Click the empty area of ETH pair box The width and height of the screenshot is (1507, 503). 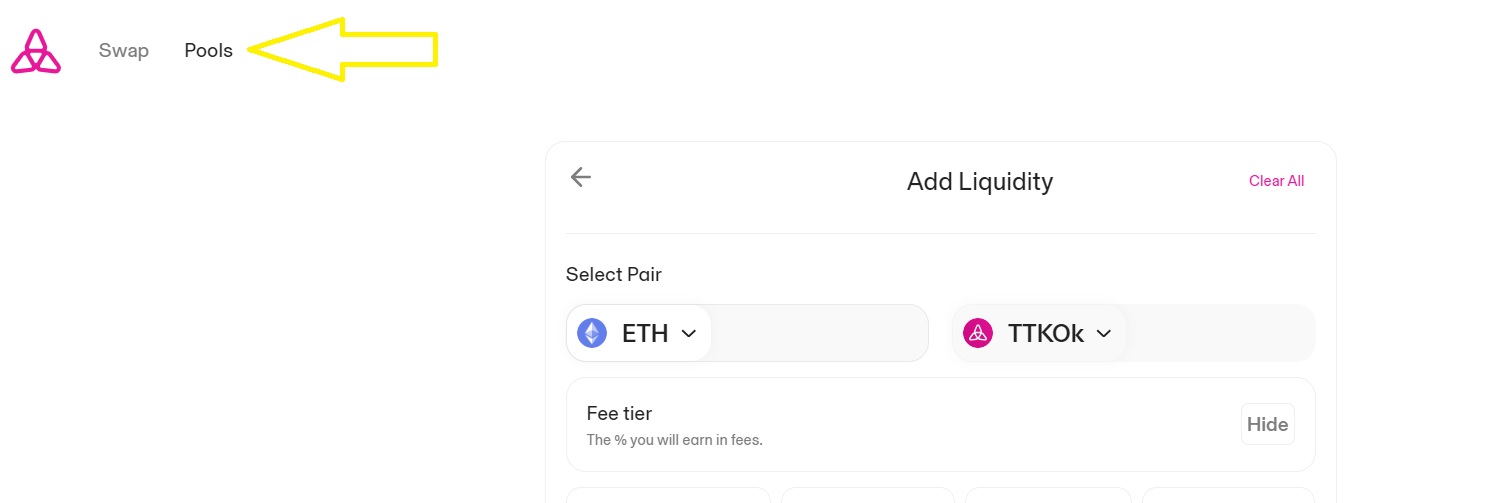pyautogui.click(x=819, y=333)
